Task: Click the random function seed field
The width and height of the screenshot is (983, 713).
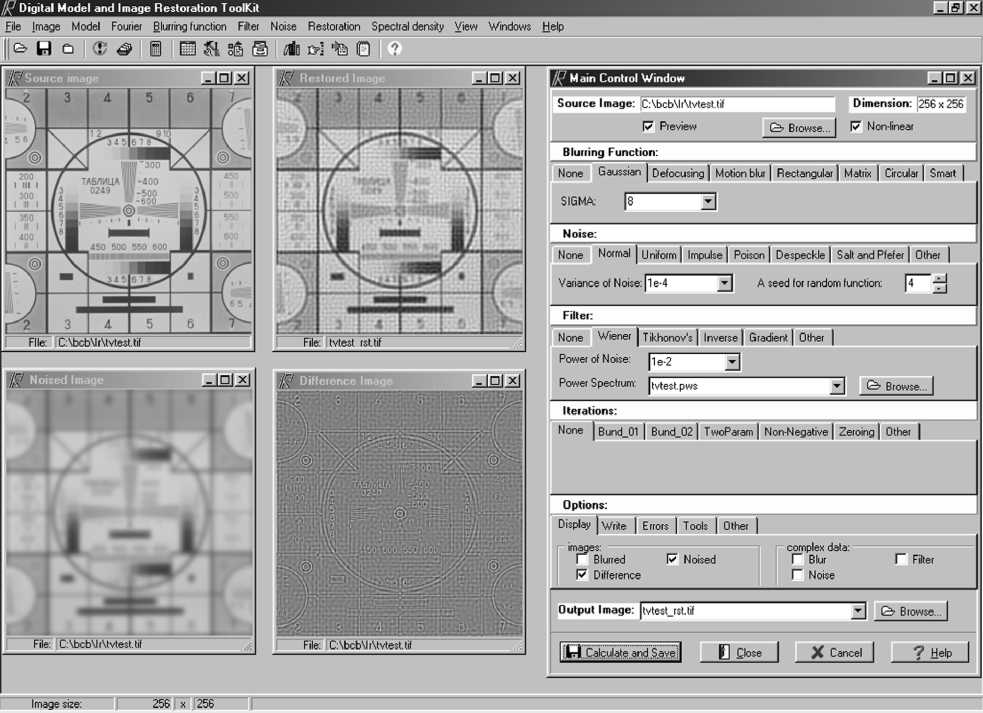Action: pyautogui.click(x=918, y=283)
